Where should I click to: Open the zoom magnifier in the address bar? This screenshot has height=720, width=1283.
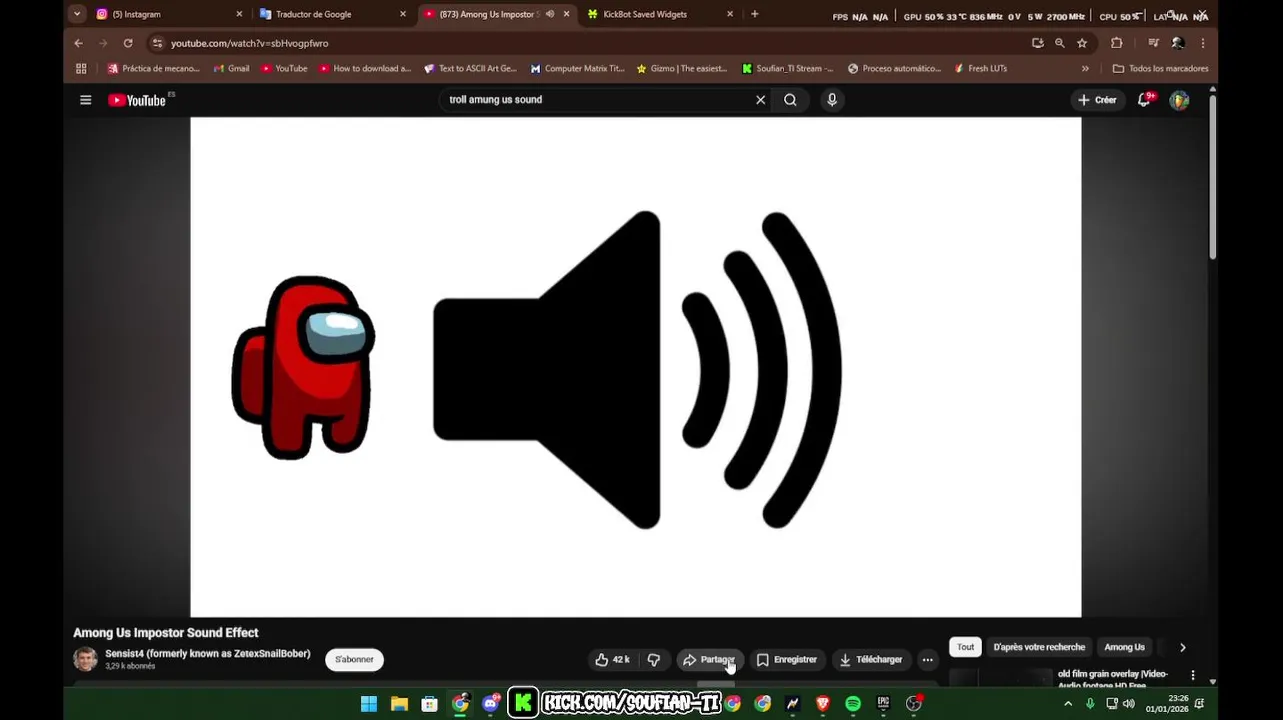(1059, 43)
